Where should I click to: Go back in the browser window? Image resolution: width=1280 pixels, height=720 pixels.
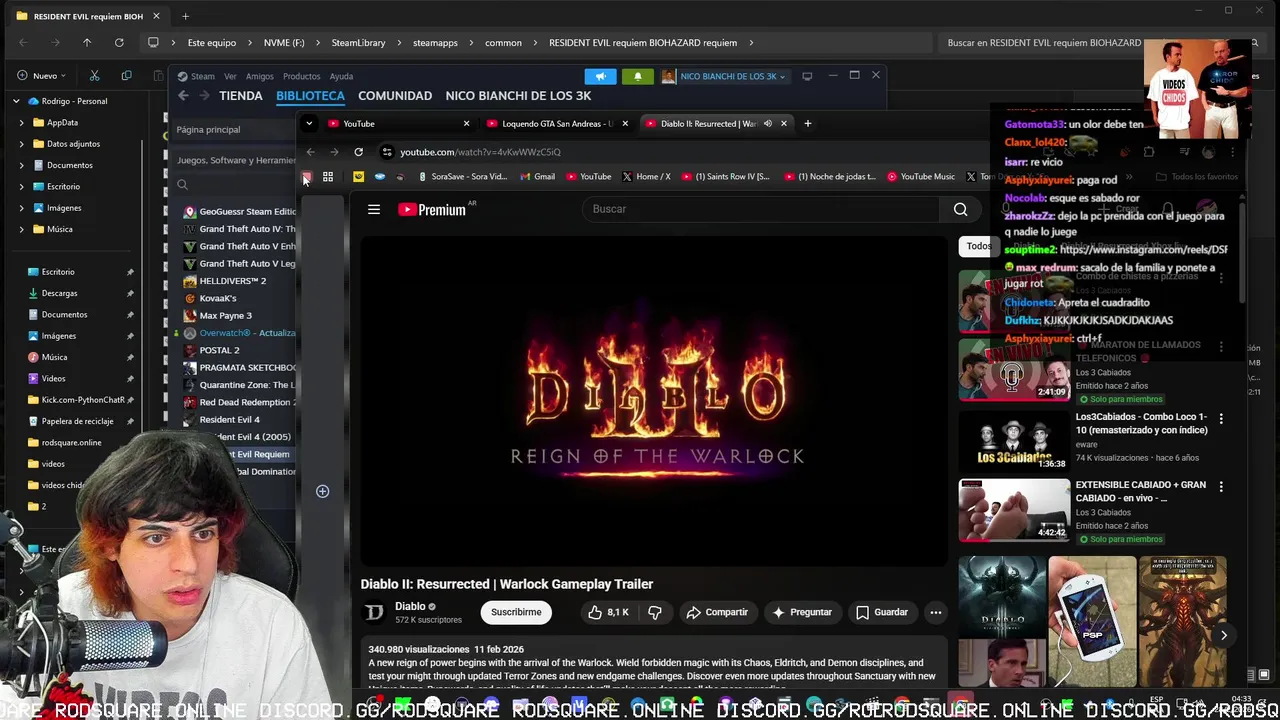(310, 152)
